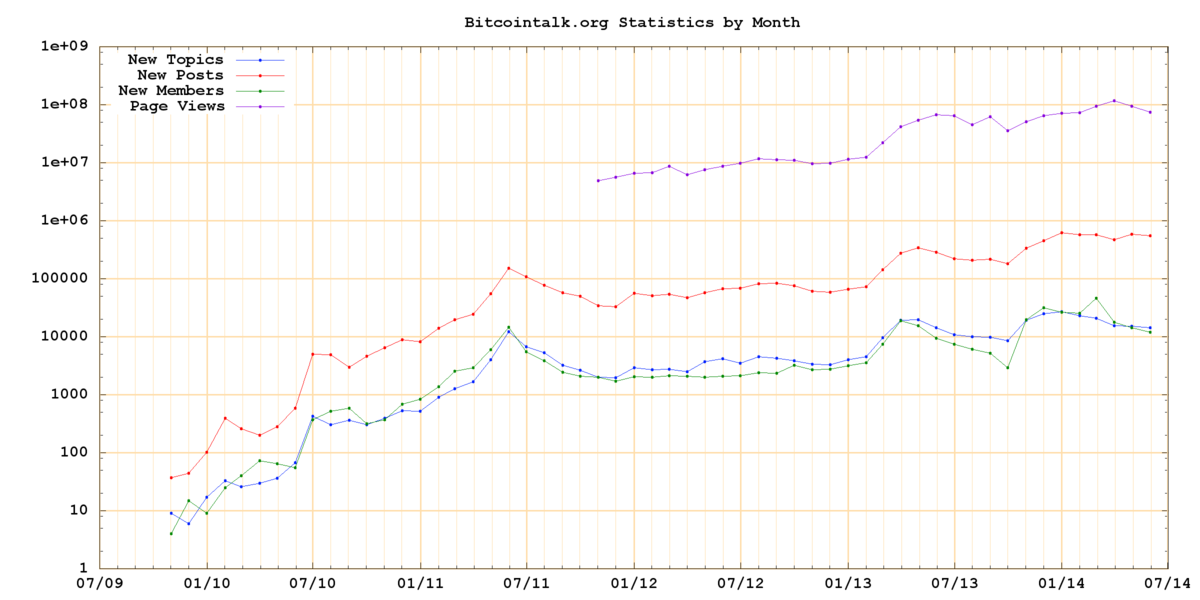Click the red New Posts legend line sample

(x=260, y=75)
